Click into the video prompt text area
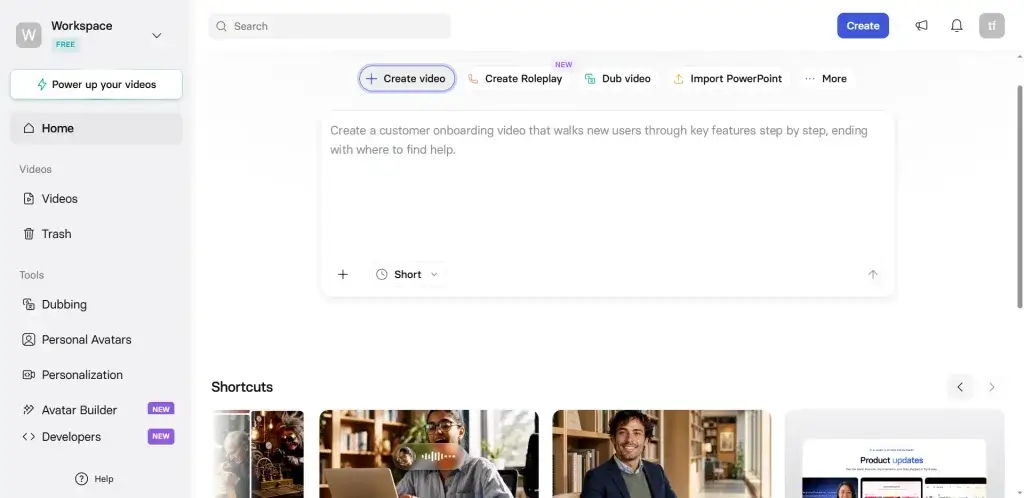Image resolution: width=1024 pixels, height=498 pixels. 607,186
